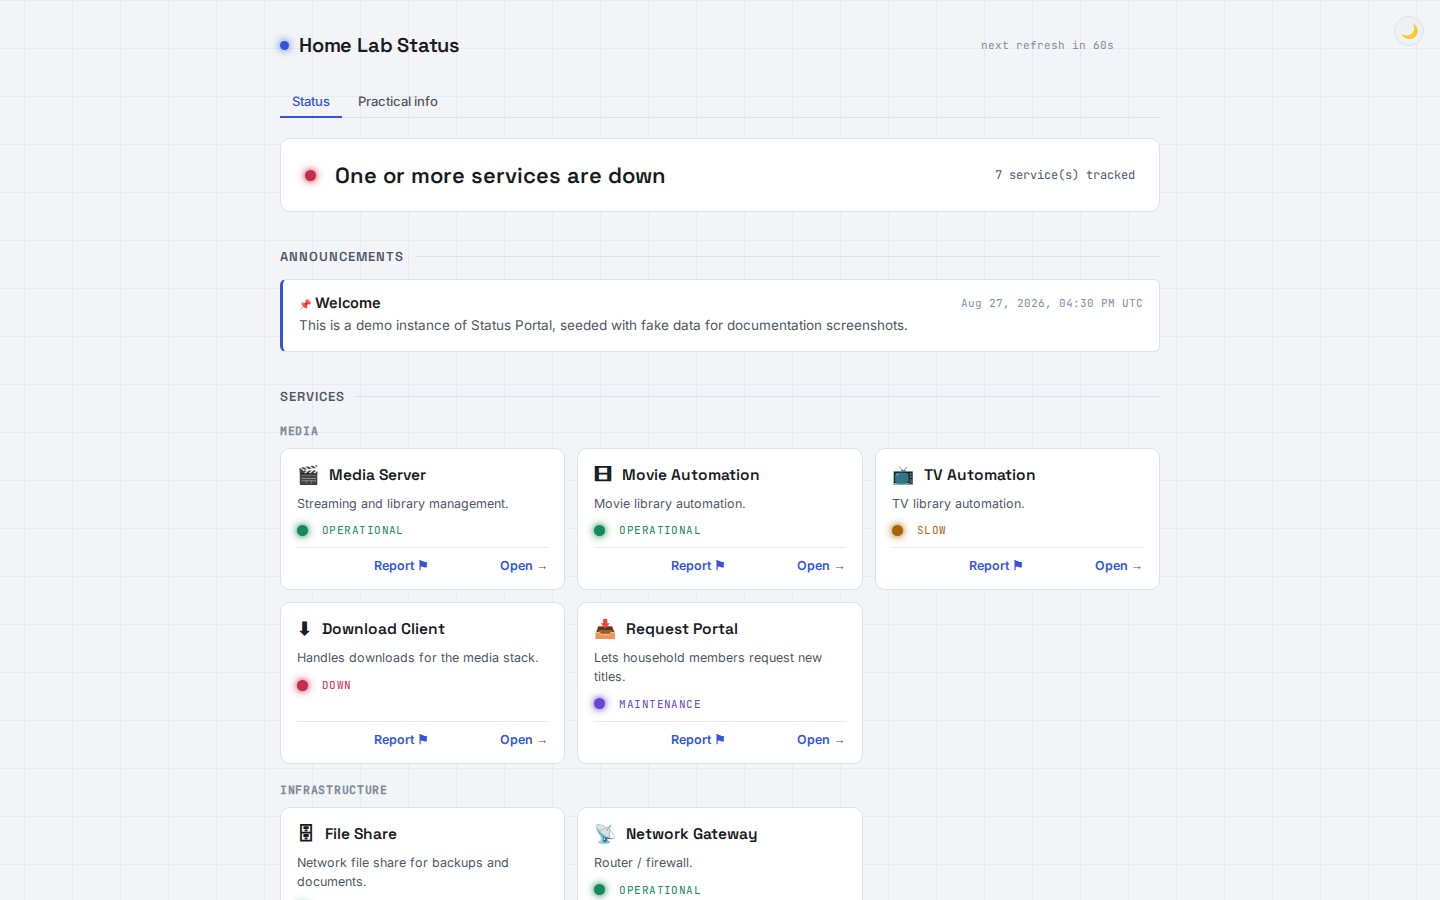Open the Download Client service
The image size is (1440, 900).
pos(523,740)
